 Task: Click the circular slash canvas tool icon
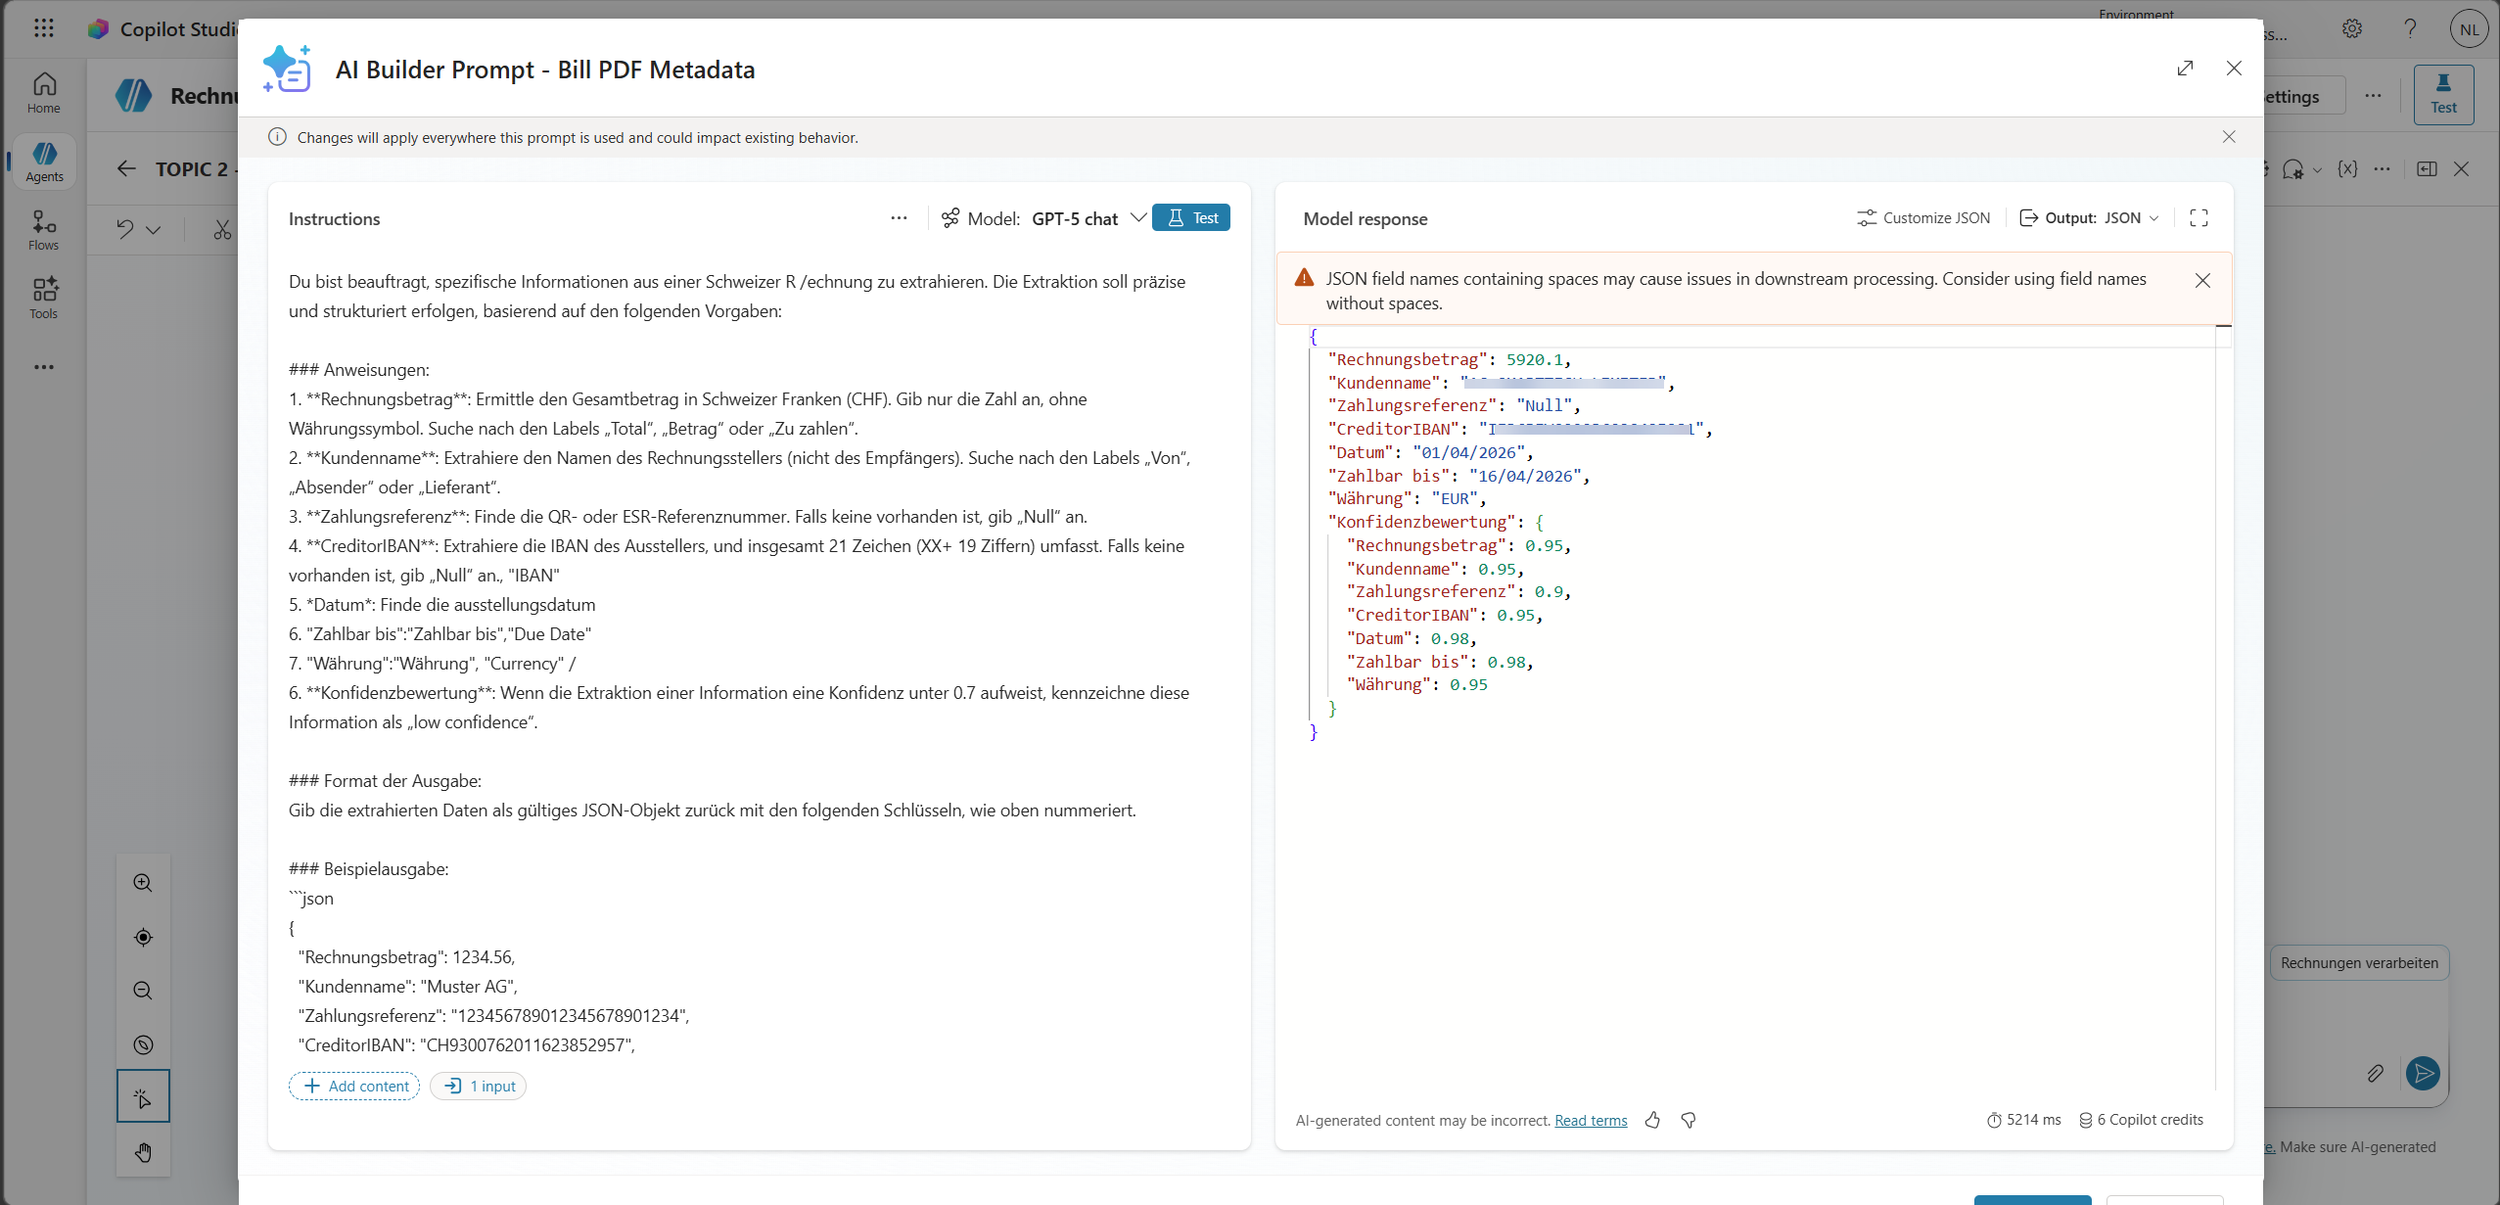tap(143, 1045)
